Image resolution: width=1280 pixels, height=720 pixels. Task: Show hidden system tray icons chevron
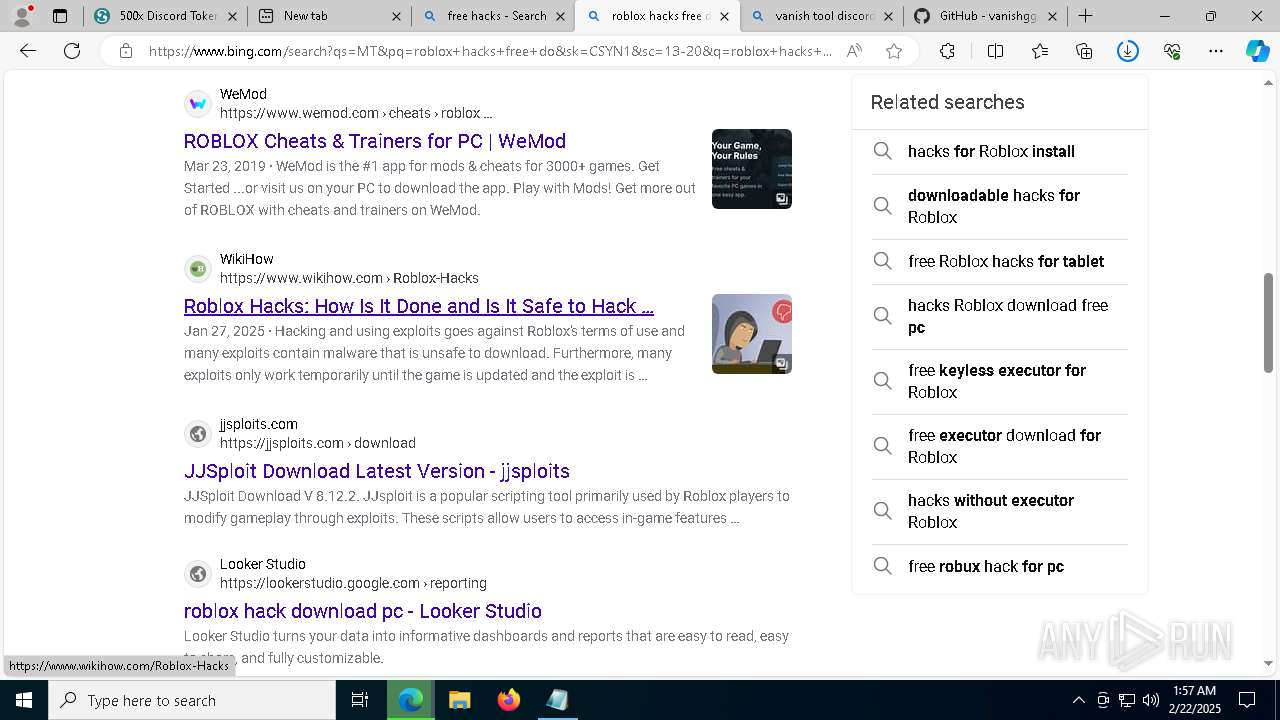(x=1078, y=700)
